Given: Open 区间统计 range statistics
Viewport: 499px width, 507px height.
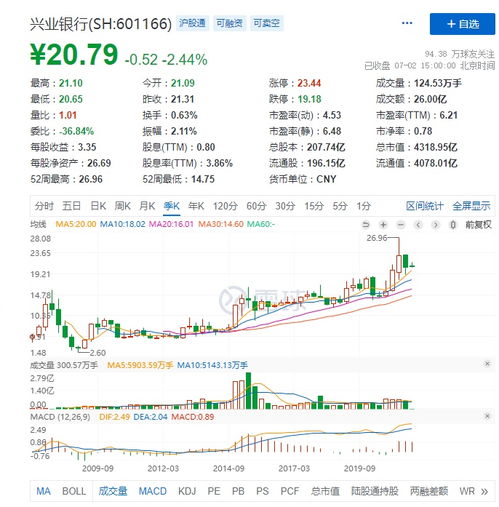Looking at the screenshot, I should coord(424,206).
